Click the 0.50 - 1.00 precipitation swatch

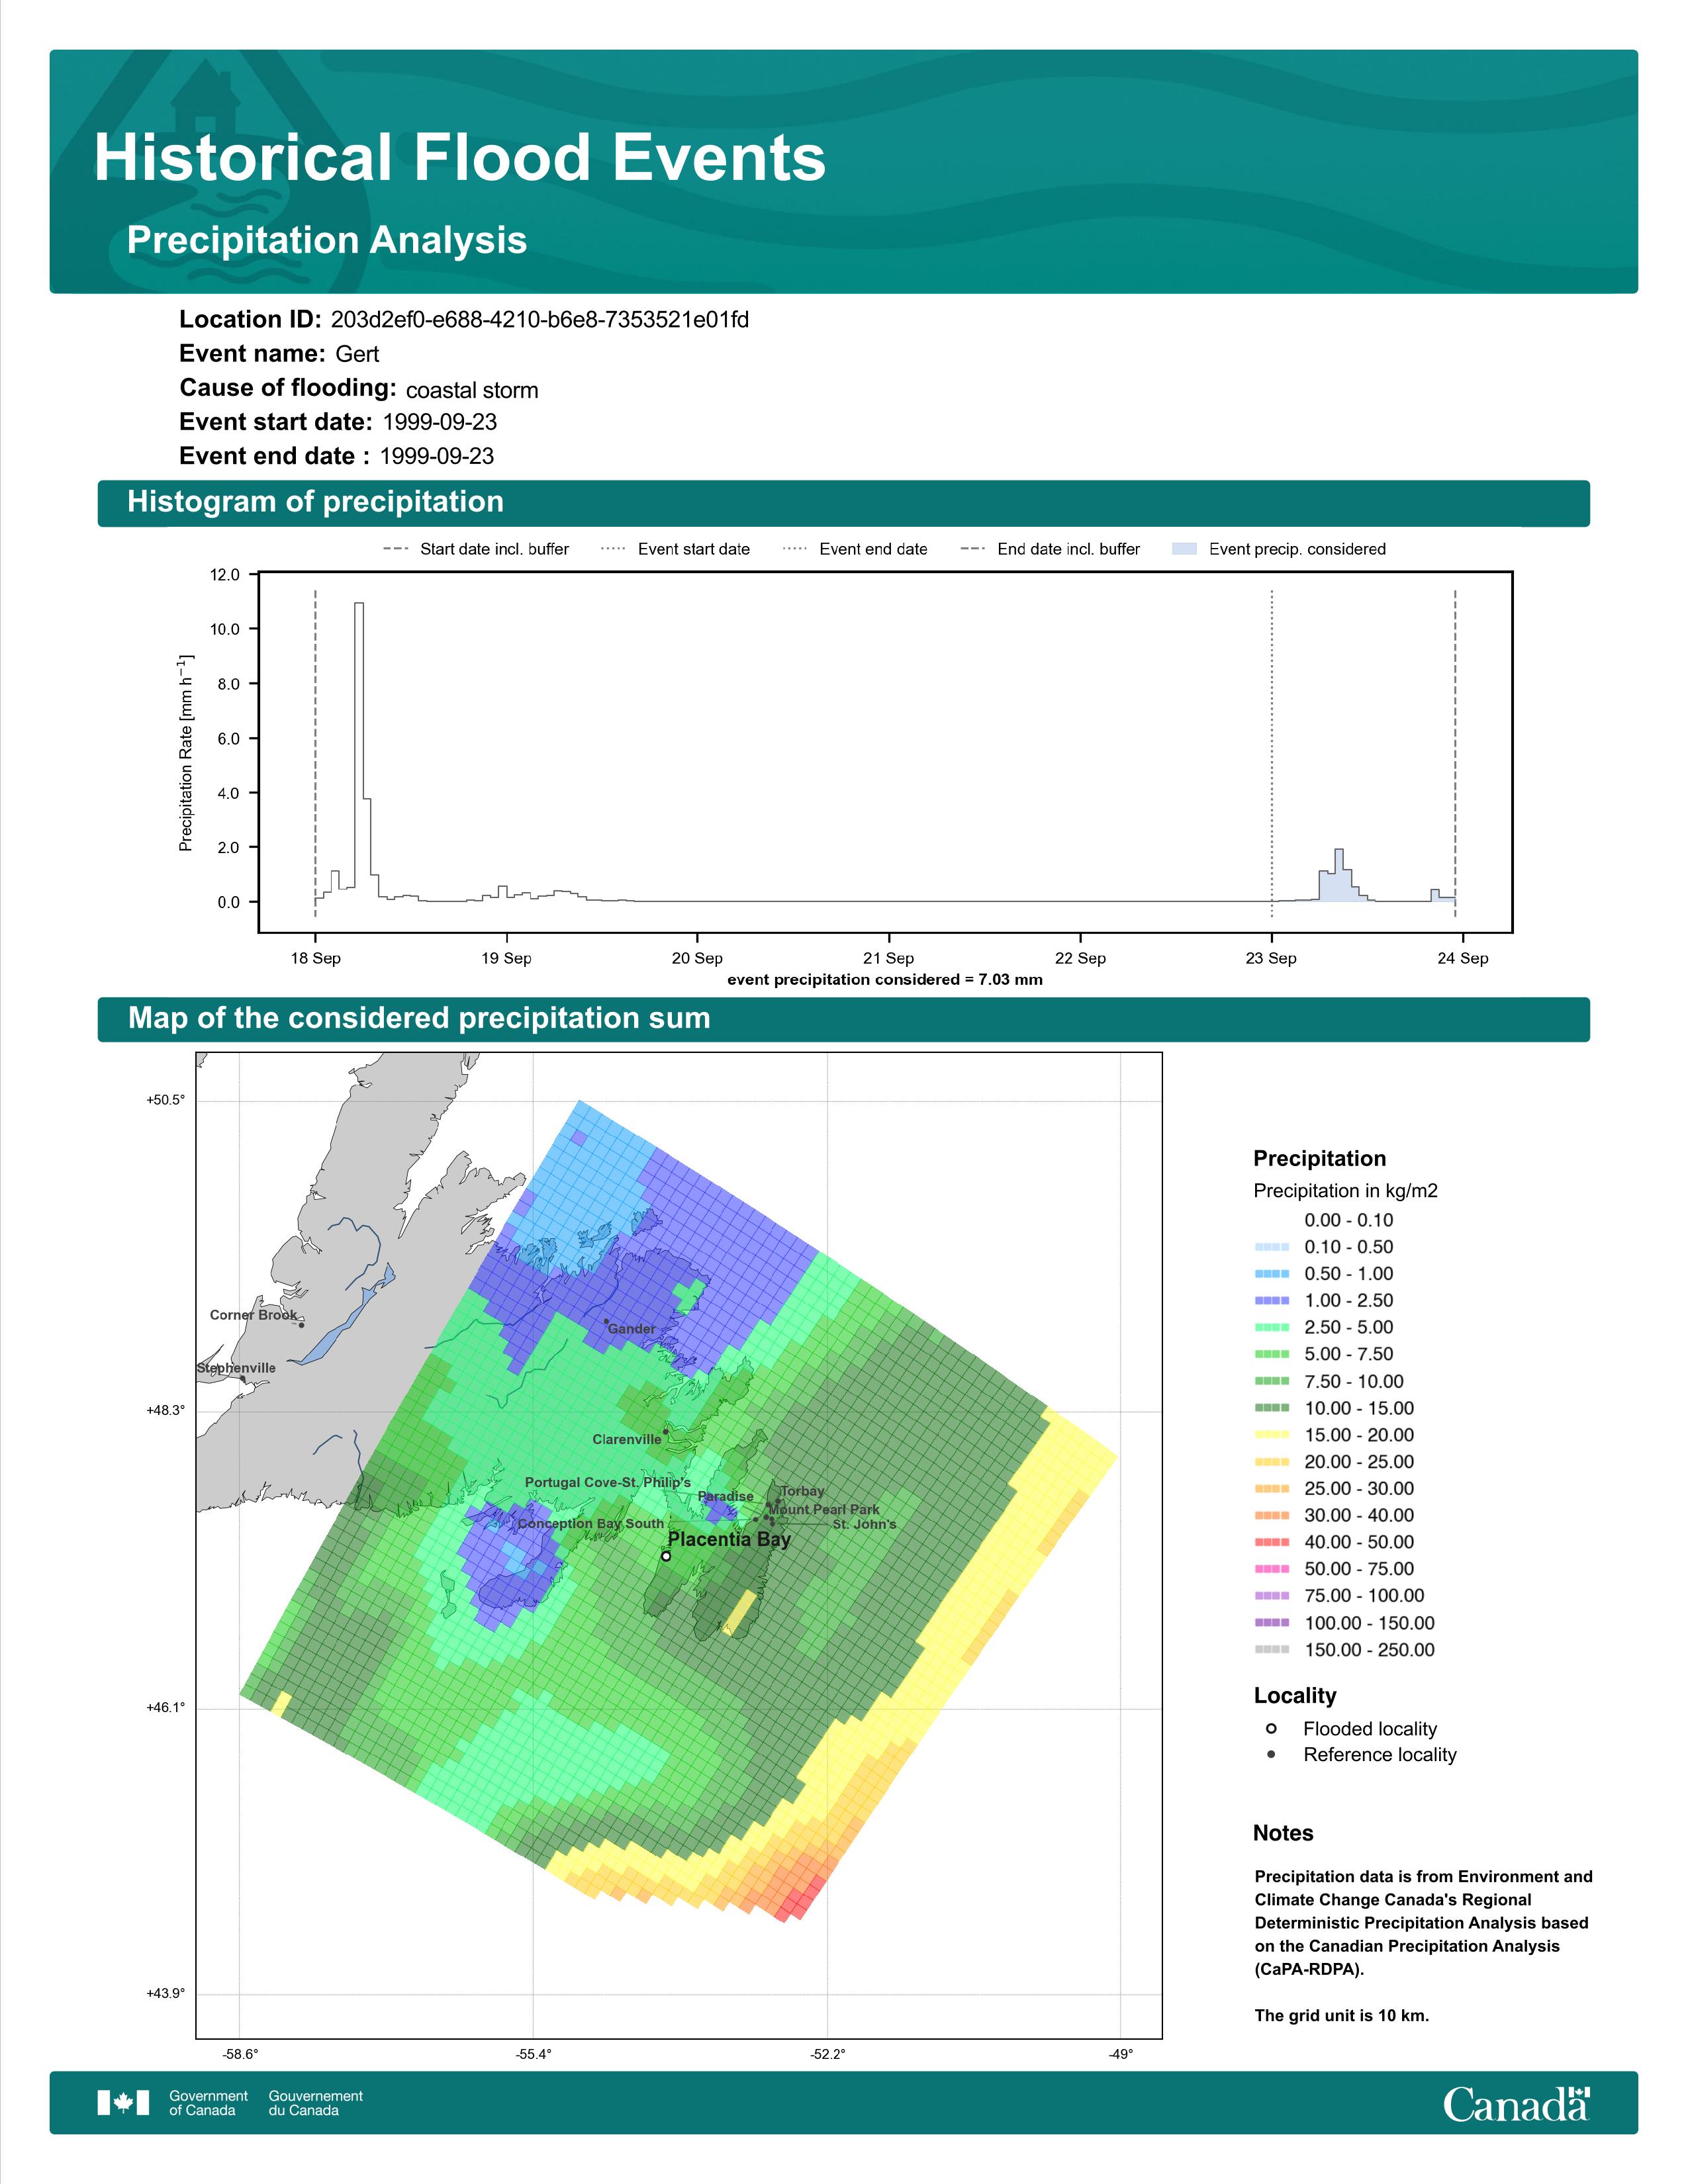1272,1274
